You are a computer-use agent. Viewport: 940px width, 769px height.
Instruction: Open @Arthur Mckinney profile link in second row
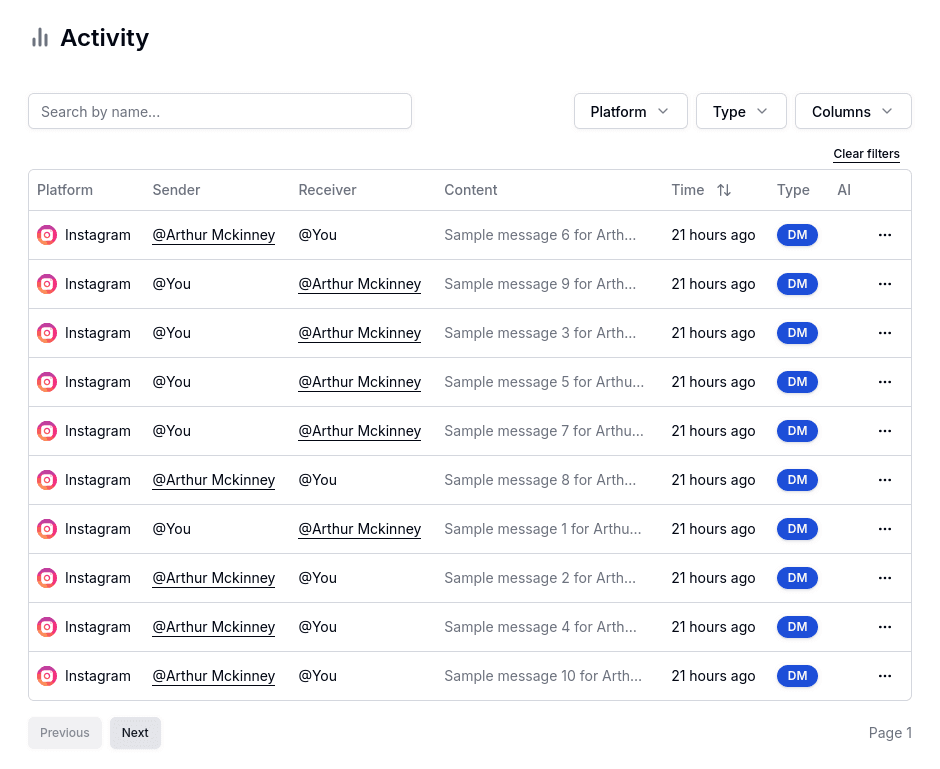[359, 284]
